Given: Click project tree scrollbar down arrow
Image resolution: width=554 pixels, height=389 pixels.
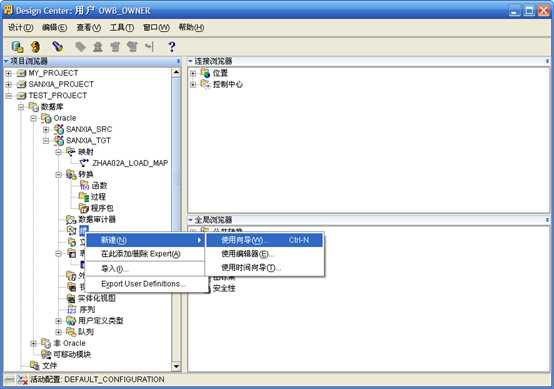Looking at the screenshot, I should coord(176,366).
